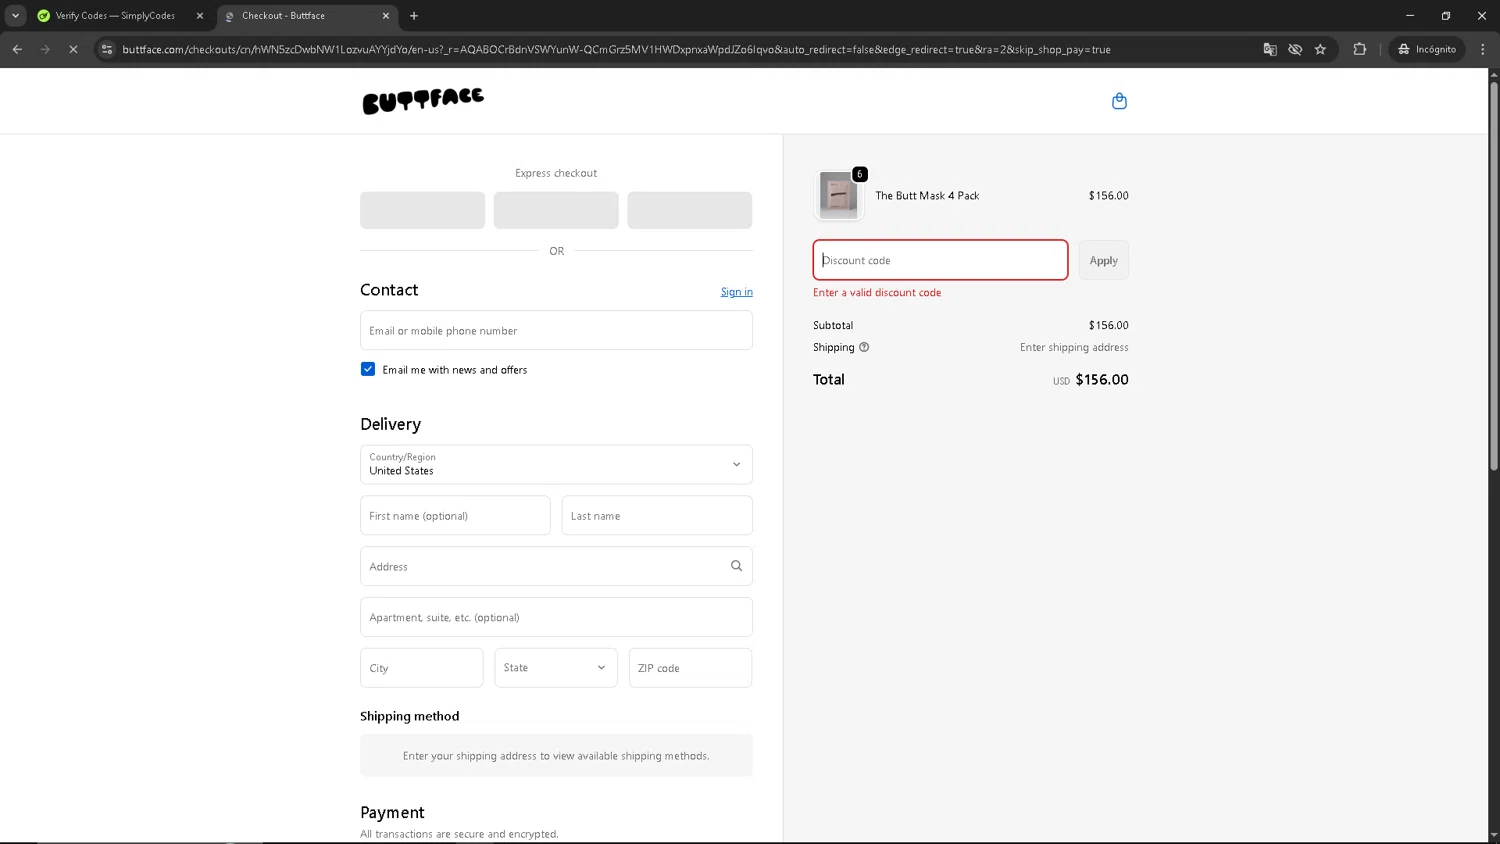View site information icon in address bar
1500x844 pixels.
[107, 49]
